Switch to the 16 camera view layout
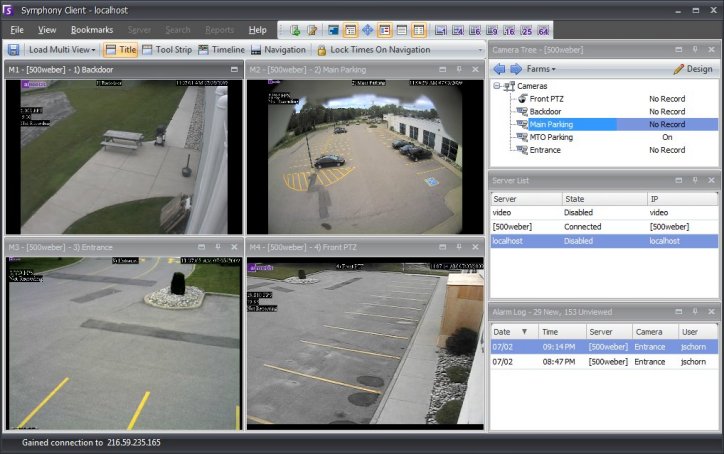Screen dimensions: 724x454 509,30
